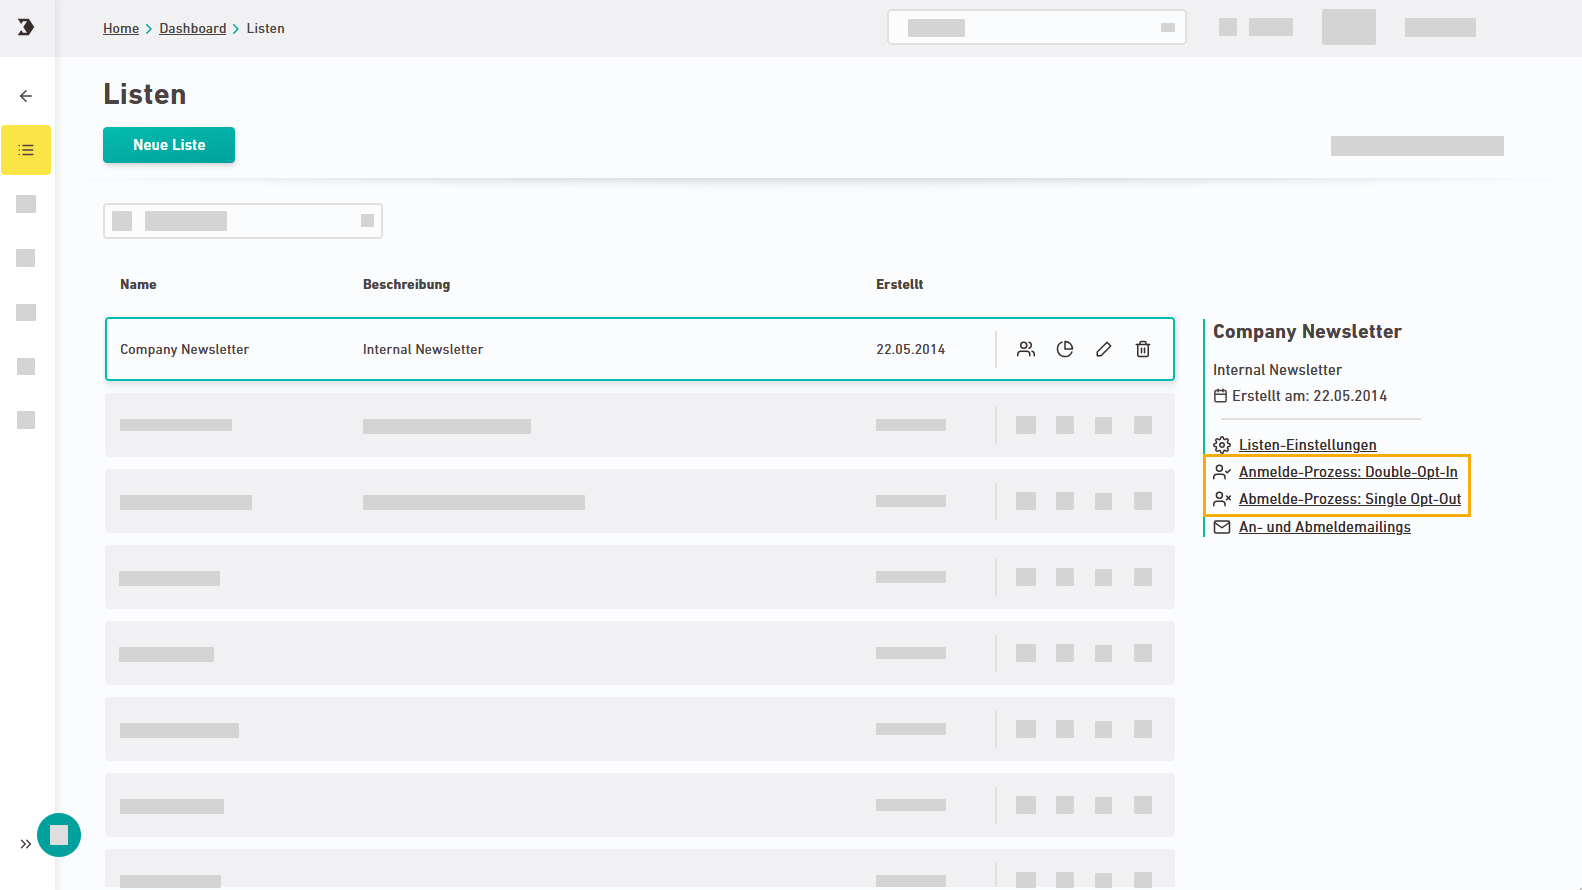Click the back arrow in the sidebar
1582x890 pixels.
(x=26, y=96)
